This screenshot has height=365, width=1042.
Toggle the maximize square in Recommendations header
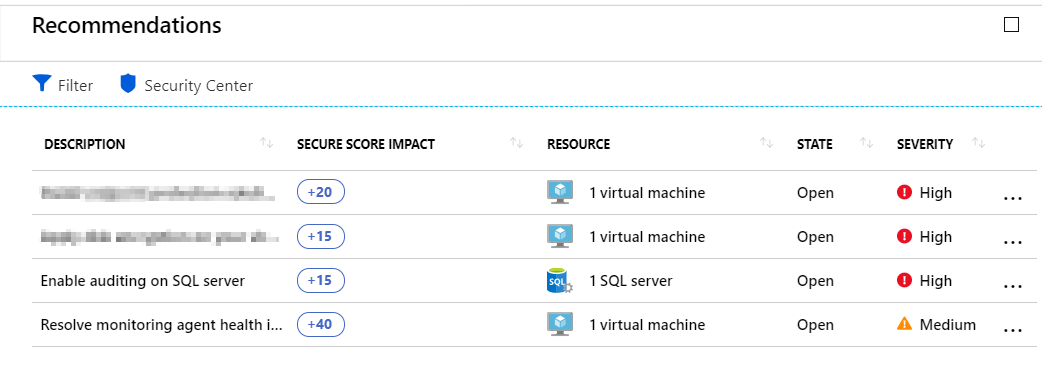click(1011, 25)
